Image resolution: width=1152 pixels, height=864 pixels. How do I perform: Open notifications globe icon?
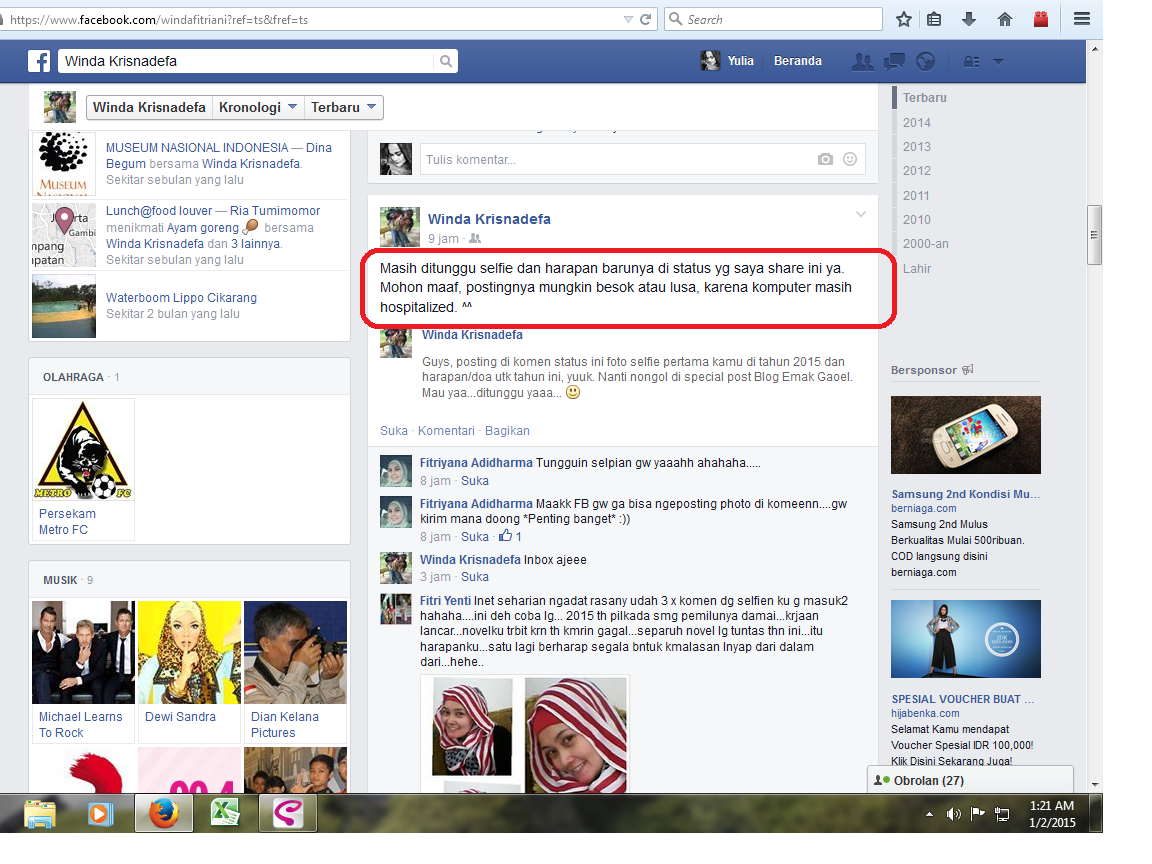(x=926, y=62)
